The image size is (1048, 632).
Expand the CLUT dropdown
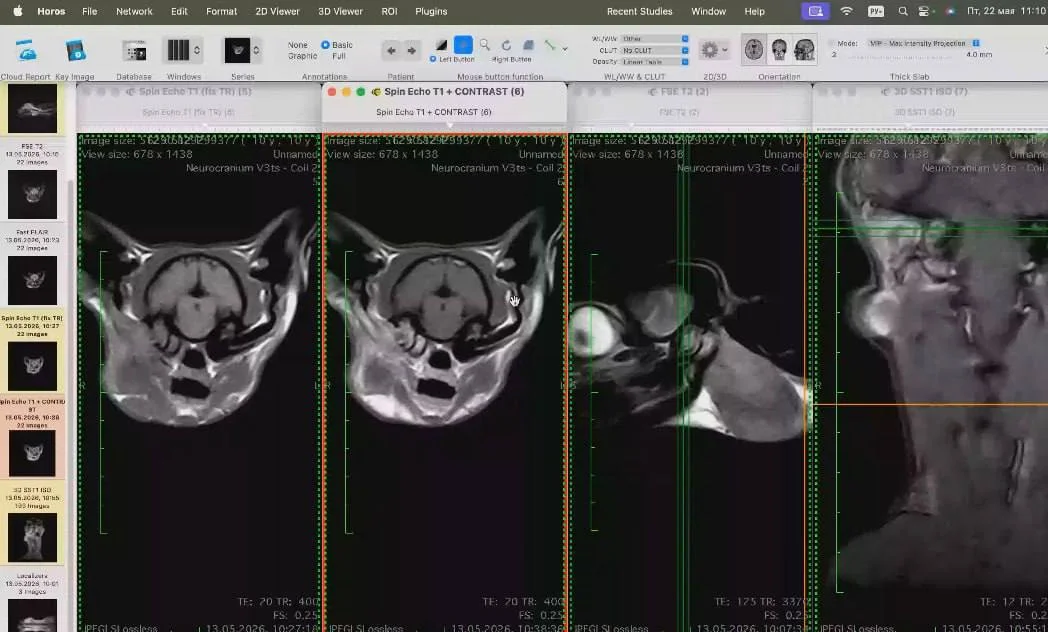click(654, 50)
